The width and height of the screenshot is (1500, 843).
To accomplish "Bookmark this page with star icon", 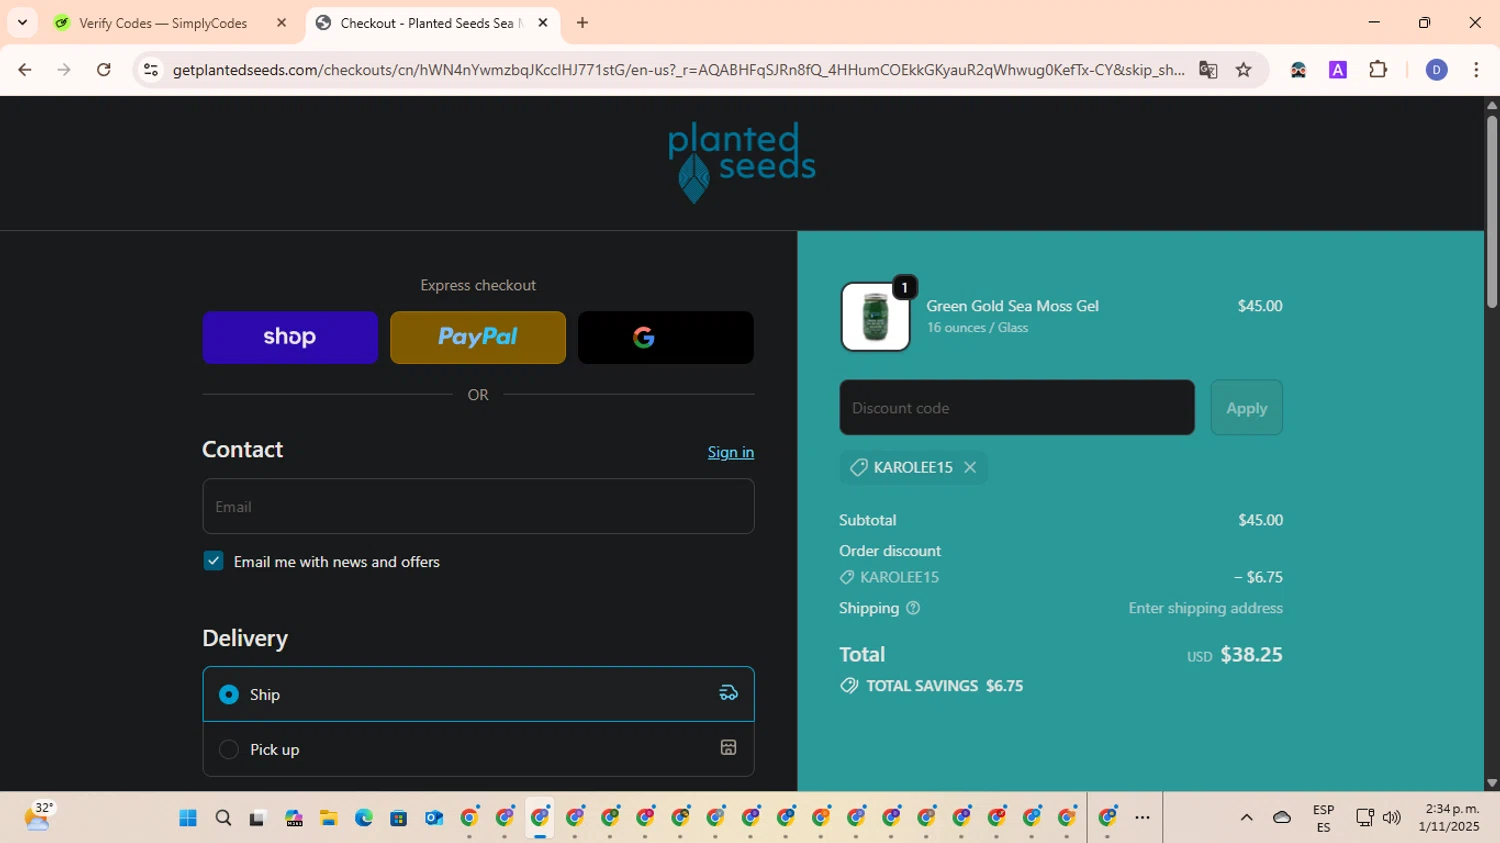I will click(x=1244, y=70).
